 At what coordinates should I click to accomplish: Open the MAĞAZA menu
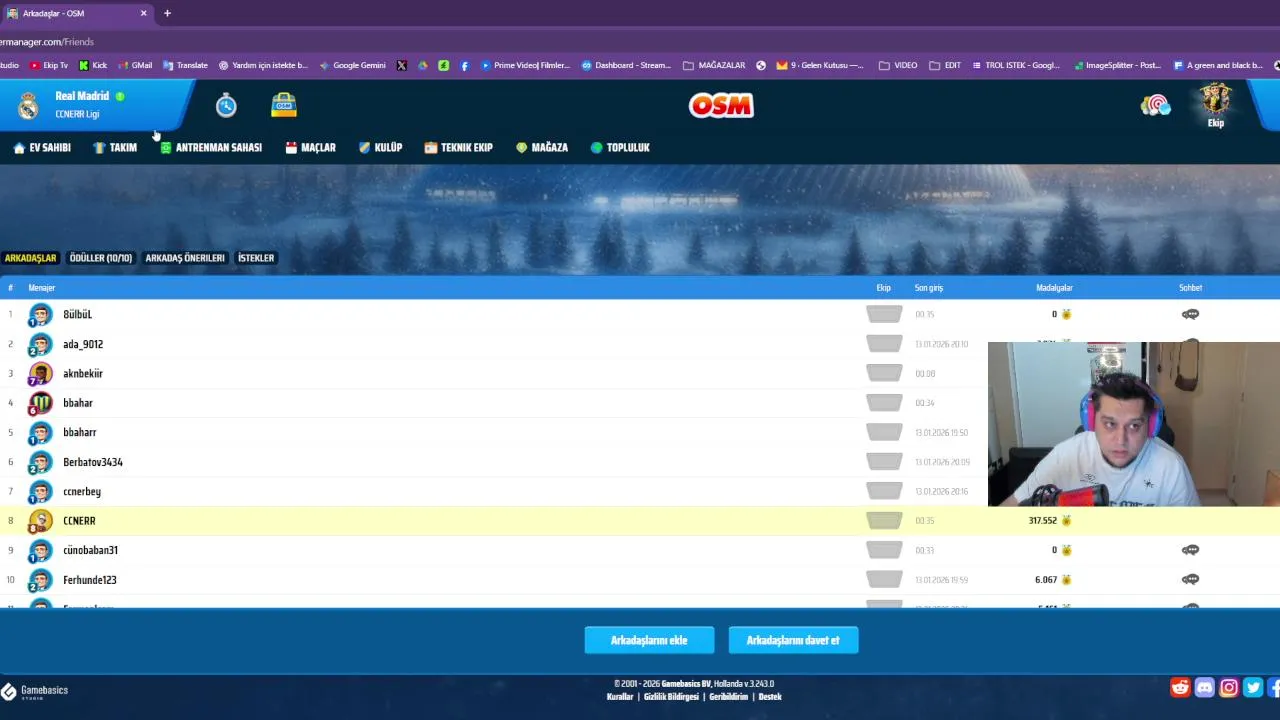[x=542, y=147]
